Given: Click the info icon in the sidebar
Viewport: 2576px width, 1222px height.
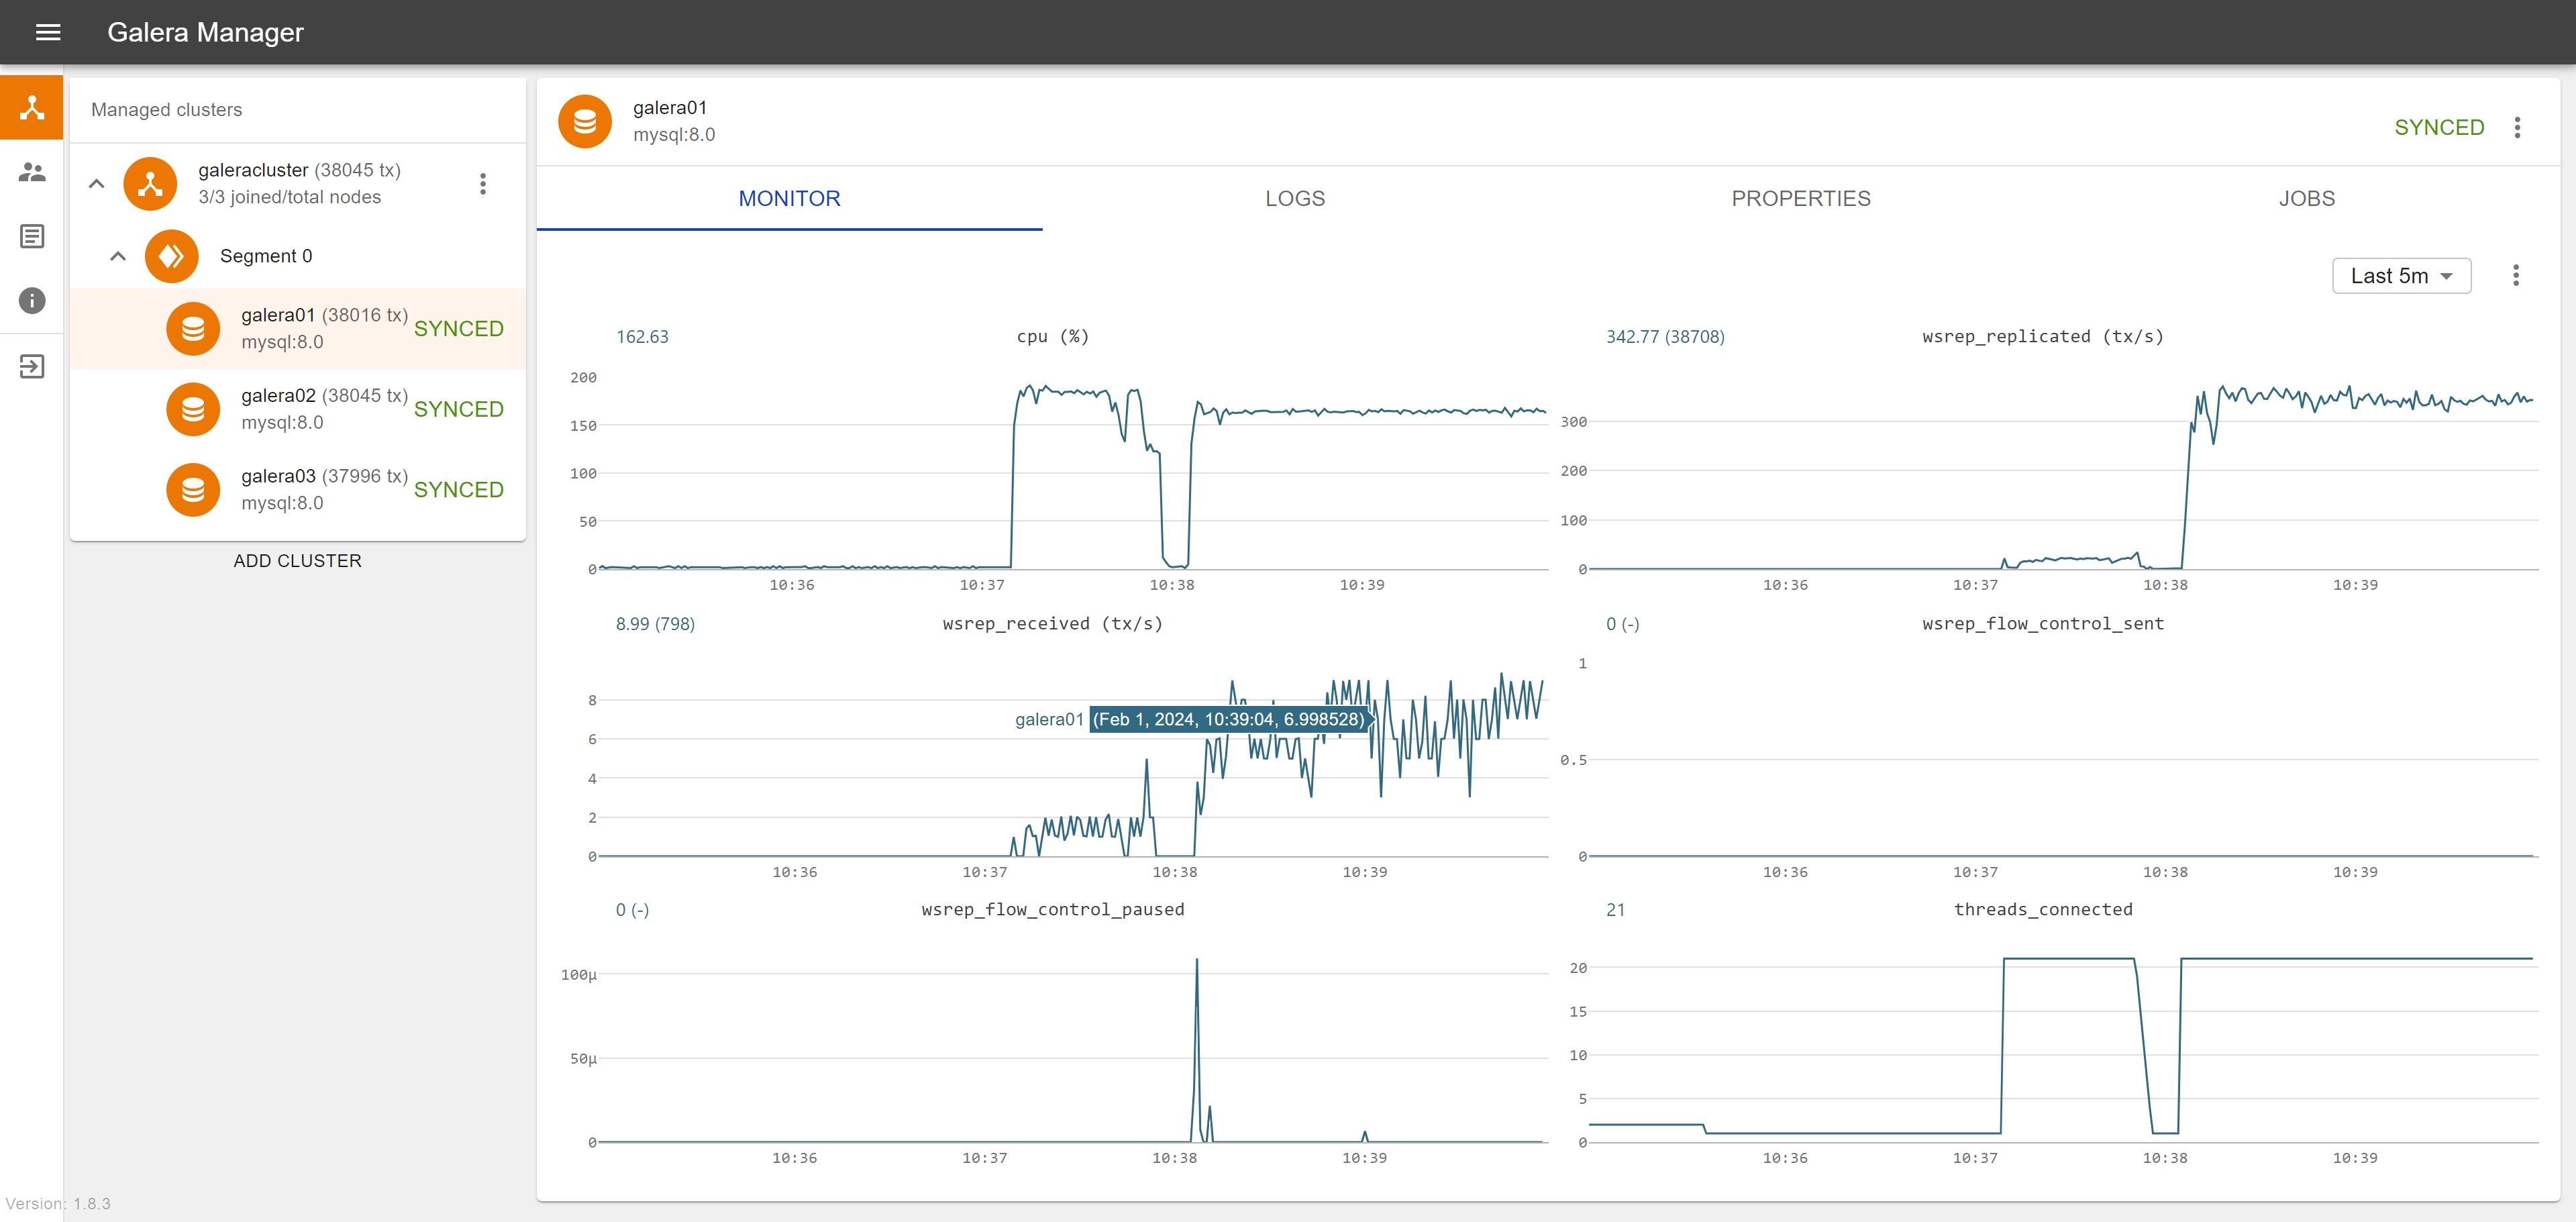Looking at the screenshot, I should pyautogui.click(x=32, y=301).
